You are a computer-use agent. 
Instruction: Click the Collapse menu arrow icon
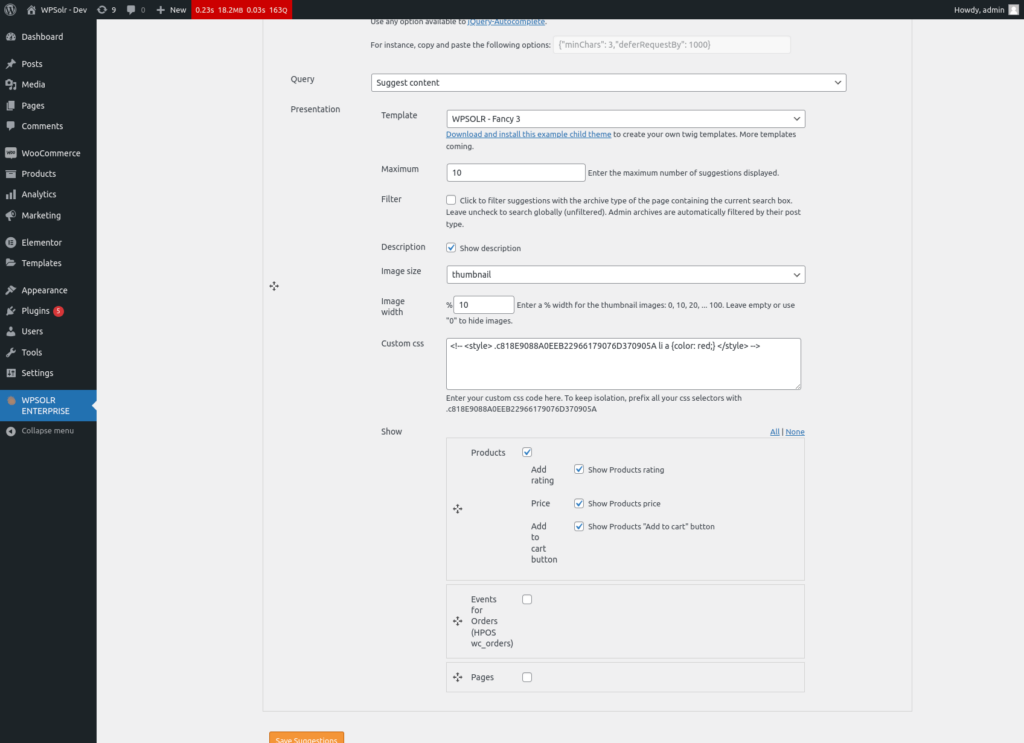coord(10,431)
